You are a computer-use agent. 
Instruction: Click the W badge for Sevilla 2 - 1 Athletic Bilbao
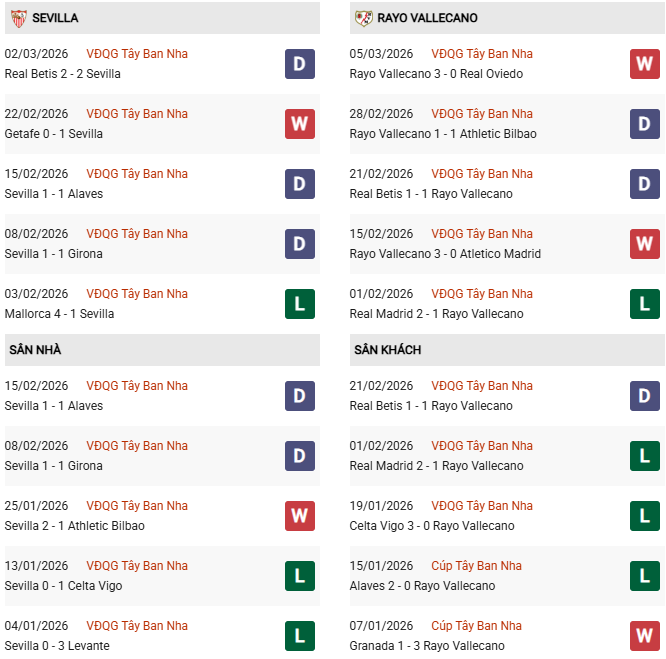point(299,516)
